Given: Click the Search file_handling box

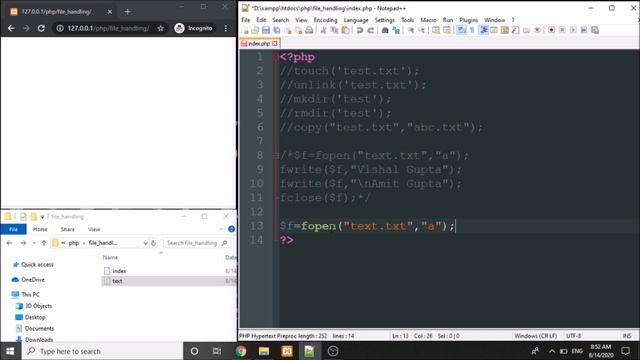Looking at the screenshot, I should pyautogui.click(x=197, y=243).
